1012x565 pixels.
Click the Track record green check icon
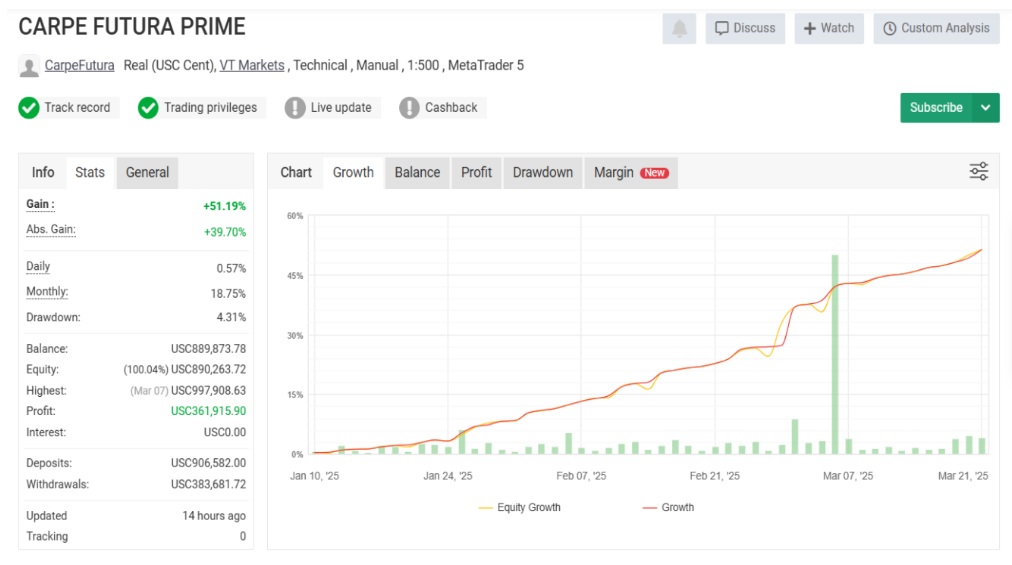pos(29,108)
